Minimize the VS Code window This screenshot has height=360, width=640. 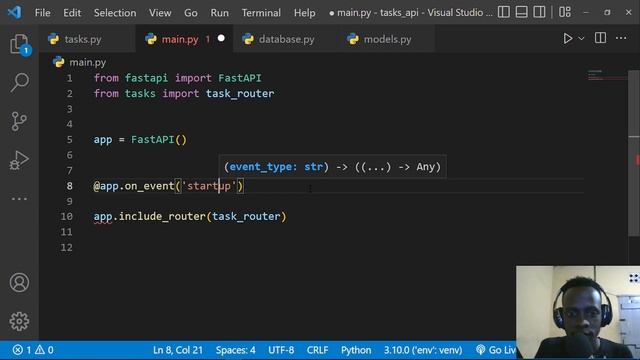pyautogui.click(x=586, y=13)
